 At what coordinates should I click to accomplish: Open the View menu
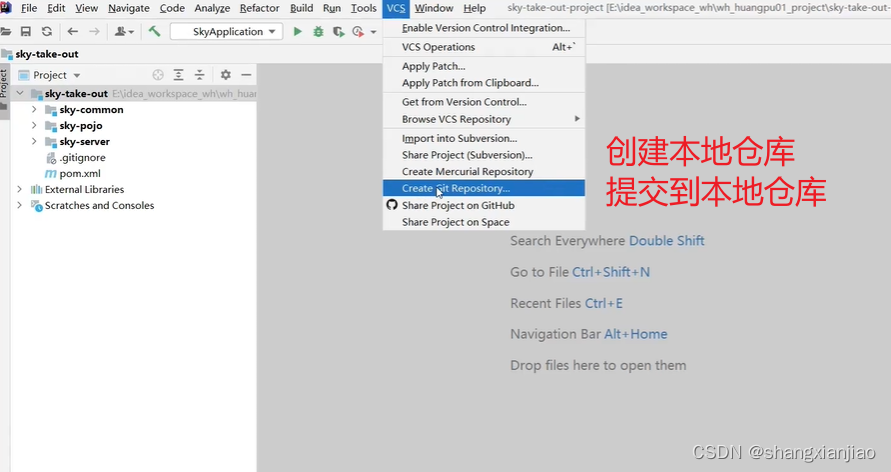click(86, 8)
